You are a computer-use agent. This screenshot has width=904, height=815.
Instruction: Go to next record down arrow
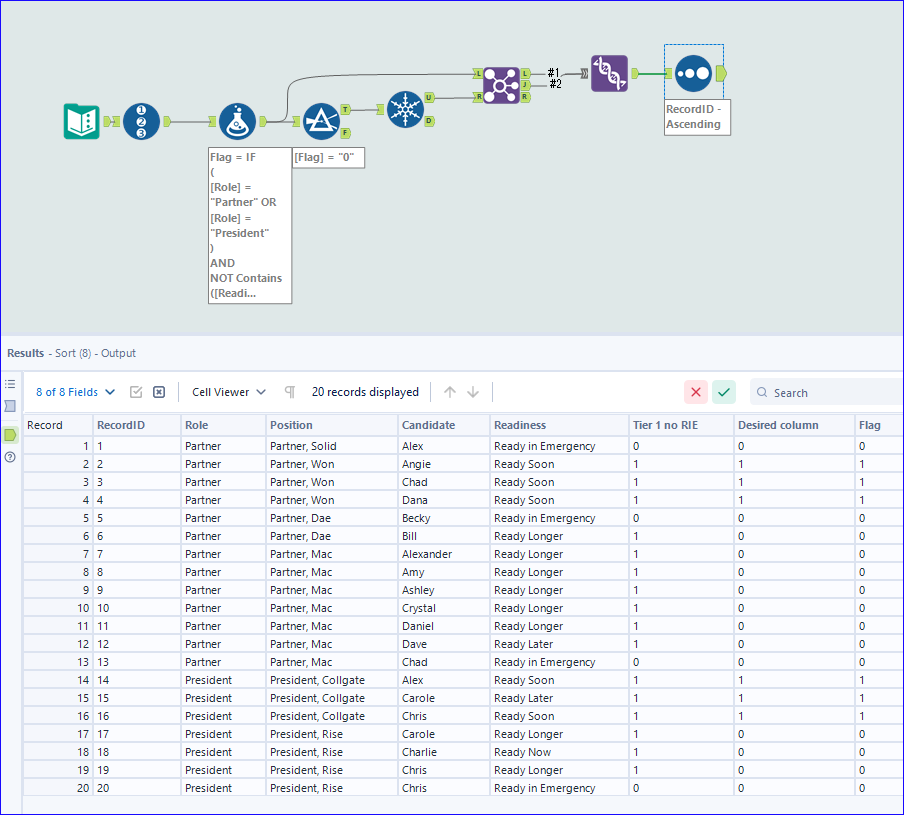point(473,392)
